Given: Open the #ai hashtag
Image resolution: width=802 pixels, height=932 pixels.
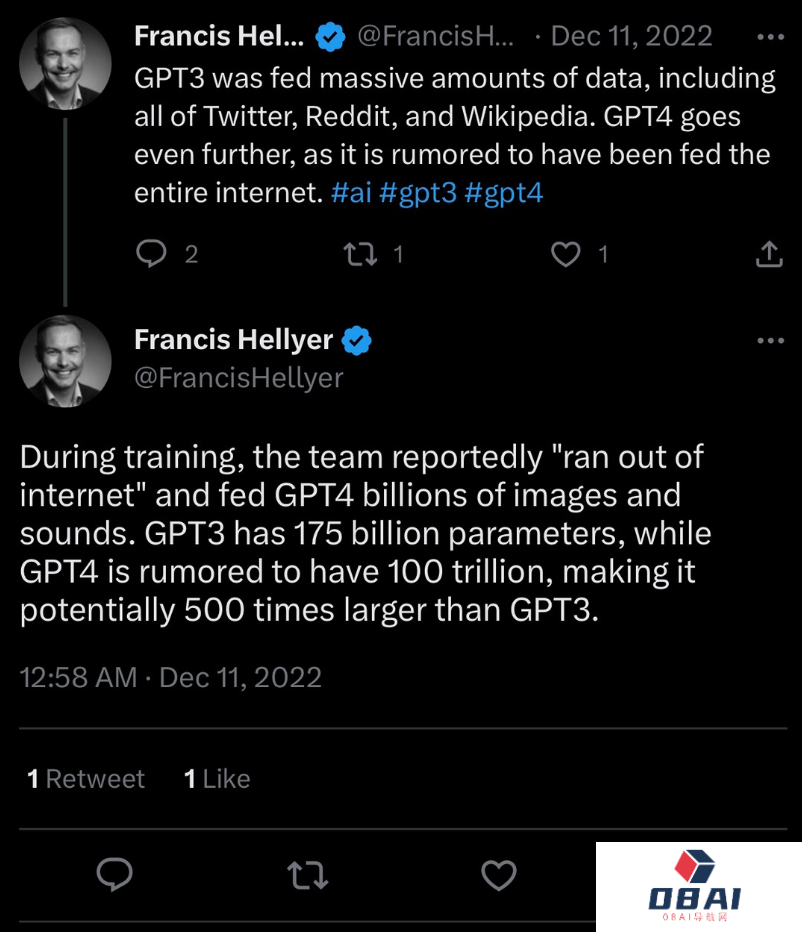Looking at the screenshot, I should point(350,192).
